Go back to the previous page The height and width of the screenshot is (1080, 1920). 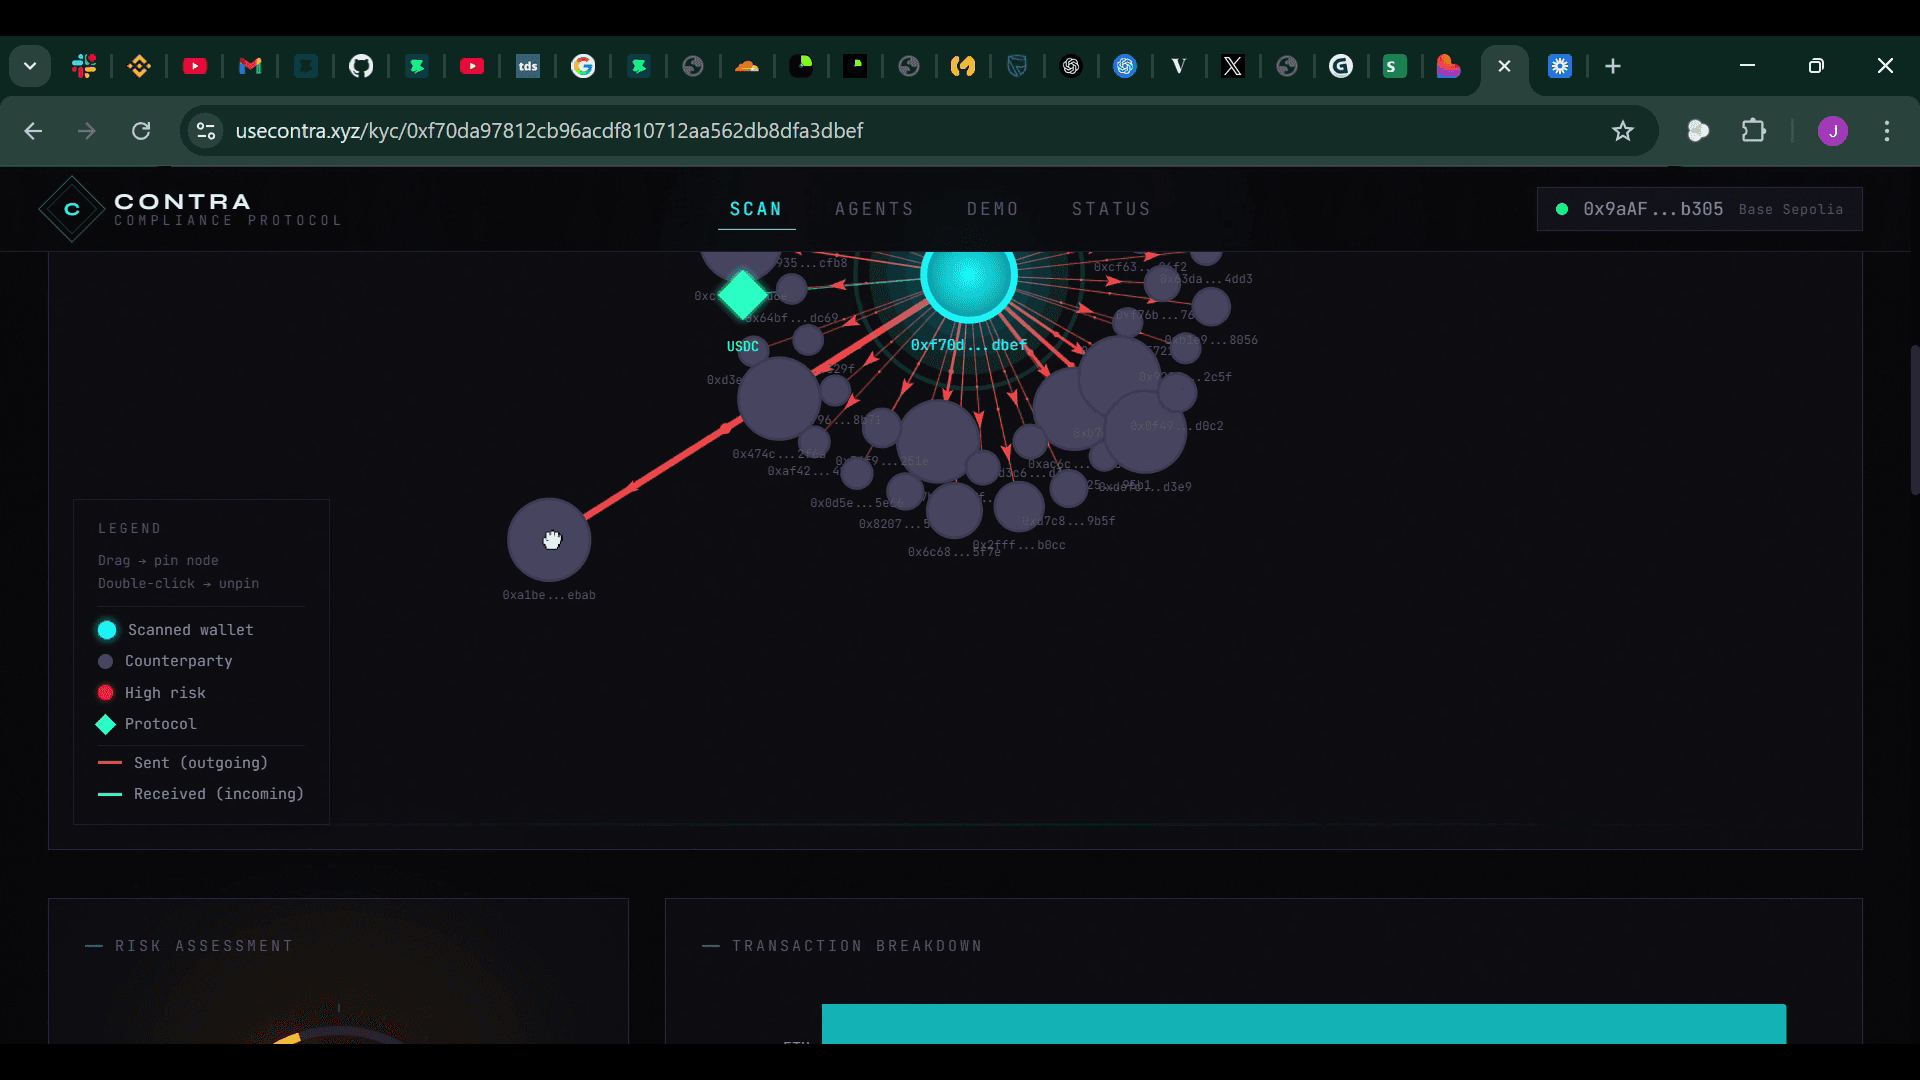[x=33, y=131]
